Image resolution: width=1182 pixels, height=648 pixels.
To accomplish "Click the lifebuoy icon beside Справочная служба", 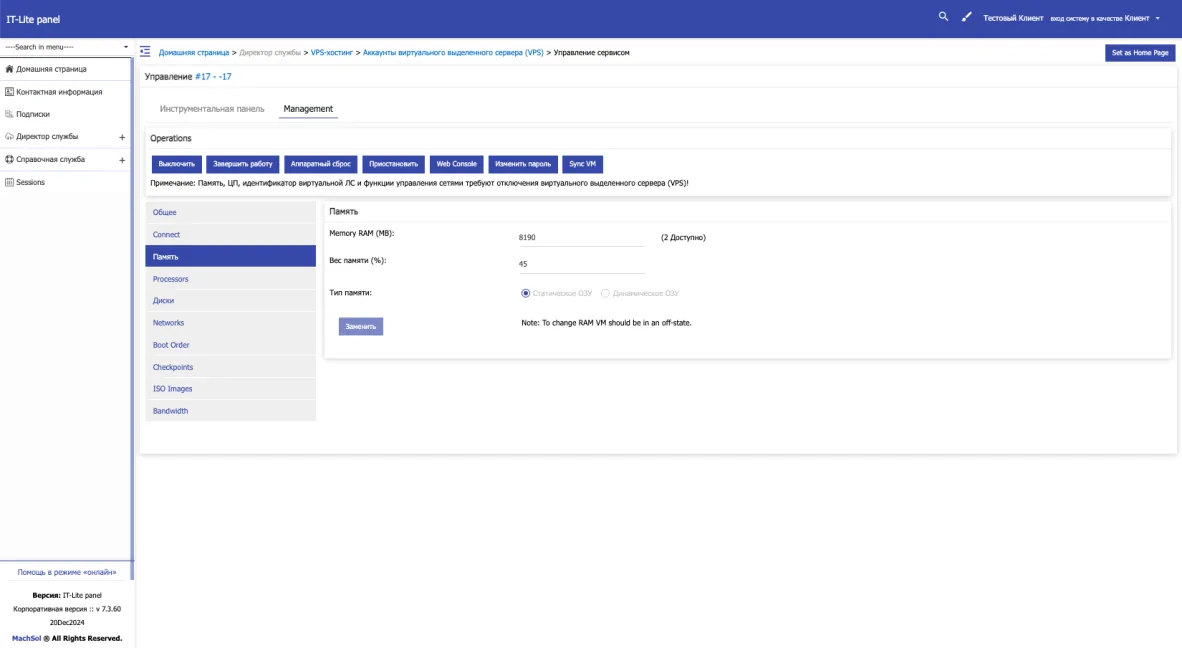I will 9,159.
